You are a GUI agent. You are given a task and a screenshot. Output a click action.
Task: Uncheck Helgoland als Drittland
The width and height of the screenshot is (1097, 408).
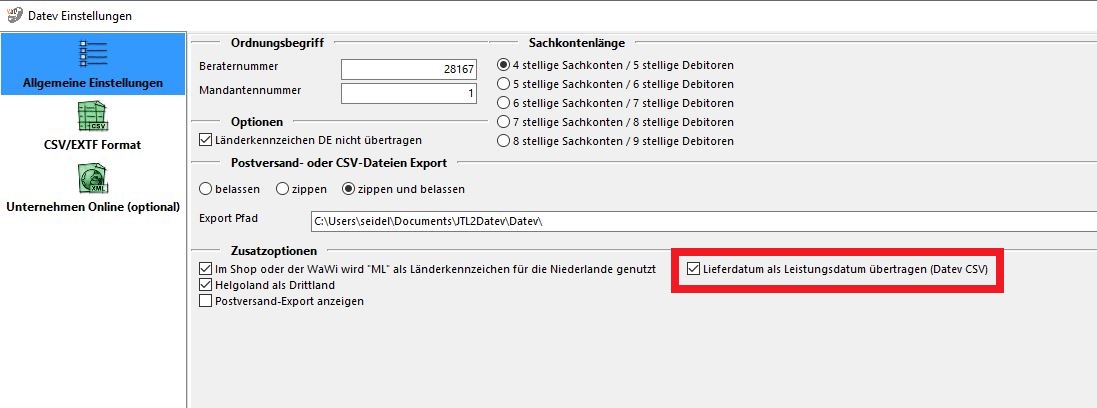(x=205, y=285)
